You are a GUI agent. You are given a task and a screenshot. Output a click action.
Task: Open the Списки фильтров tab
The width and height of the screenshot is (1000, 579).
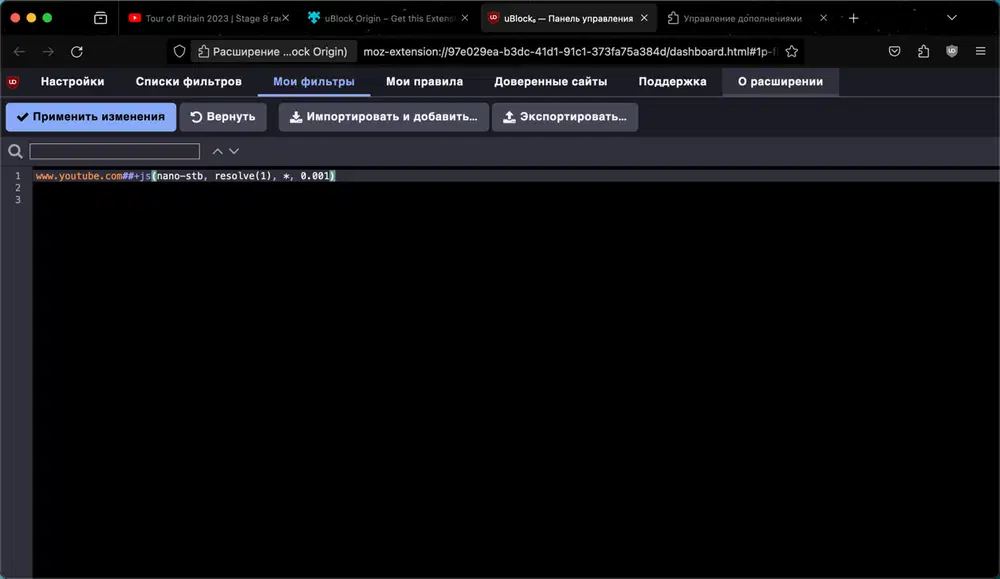[x=189, y=82]
